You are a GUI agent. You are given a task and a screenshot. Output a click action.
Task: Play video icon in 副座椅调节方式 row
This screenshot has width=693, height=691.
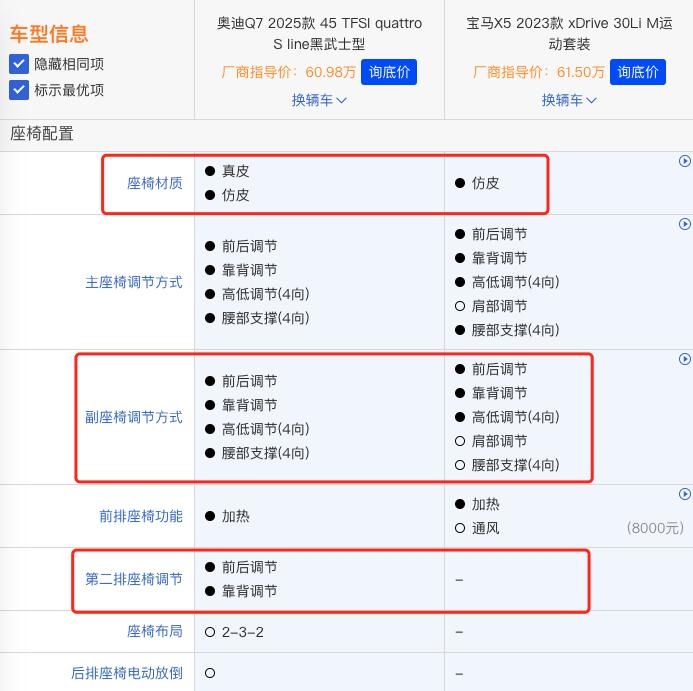click(685, 359)
